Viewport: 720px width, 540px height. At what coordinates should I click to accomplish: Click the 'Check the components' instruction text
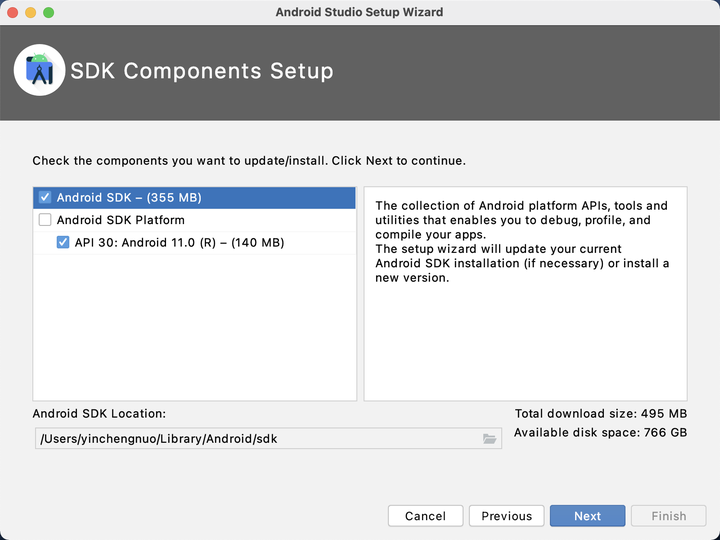click(x=249, y=161)
